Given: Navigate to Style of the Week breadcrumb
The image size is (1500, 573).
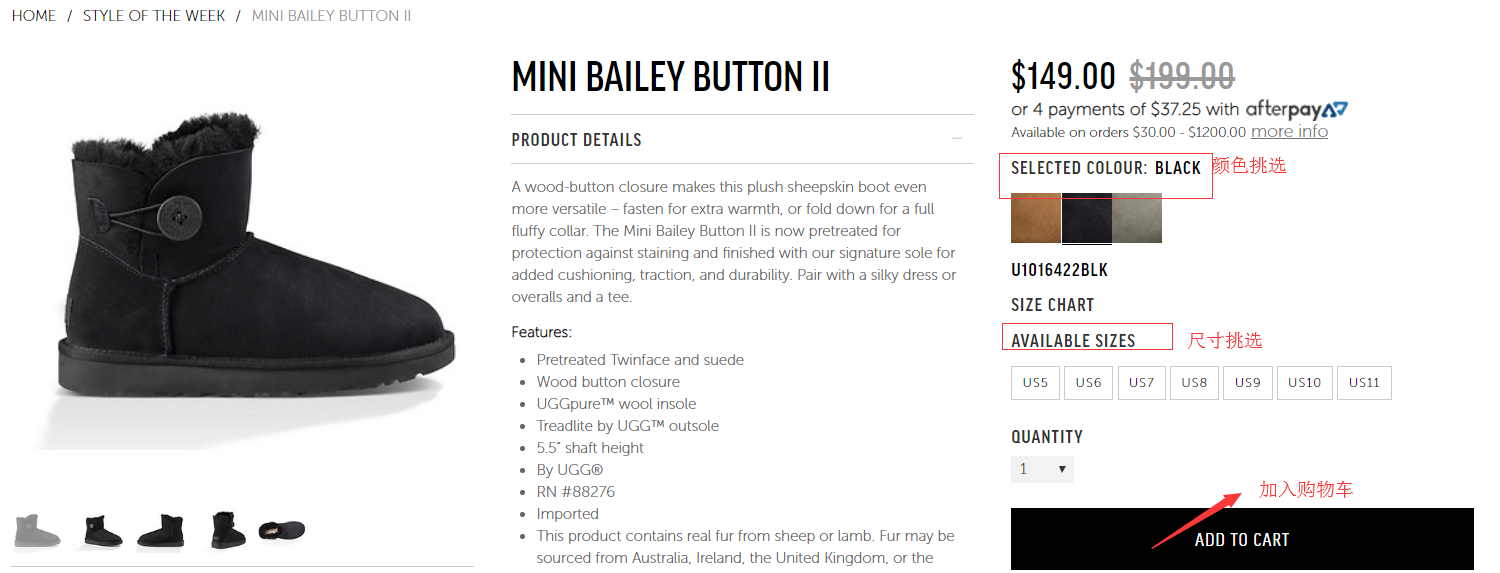Looking at the screenshot, I should coord(154,16).
